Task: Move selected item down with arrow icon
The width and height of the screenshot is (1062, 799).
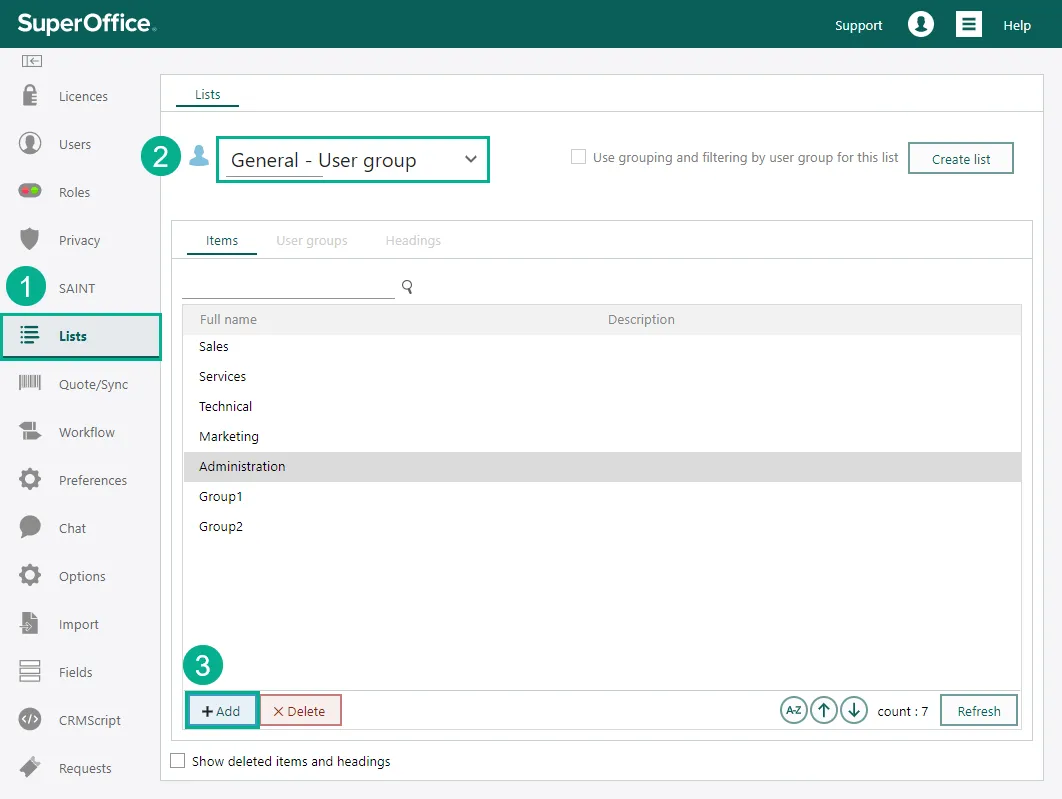Action: (853, 710)
